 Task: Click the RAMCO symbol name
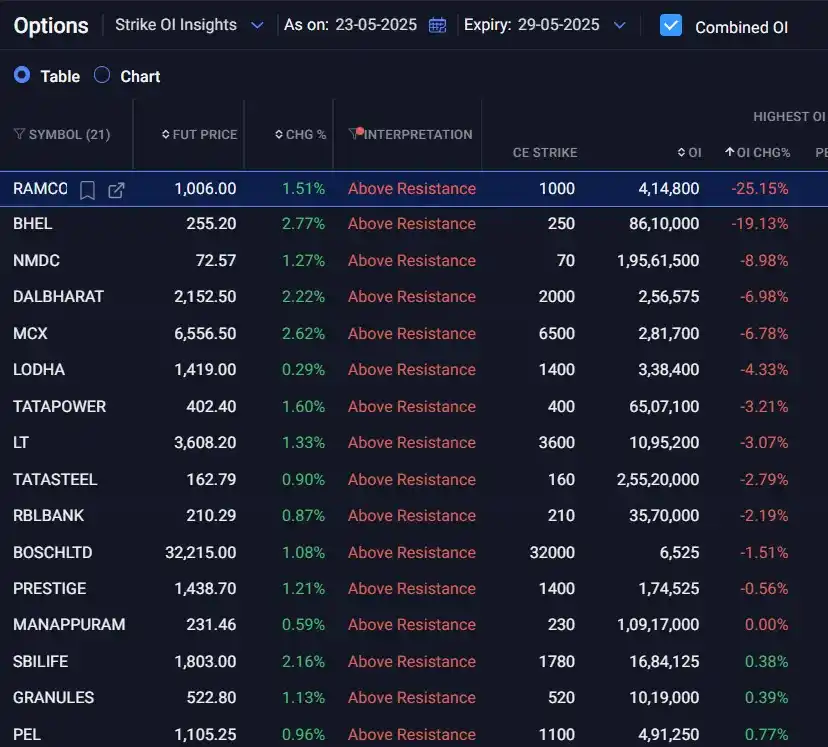40,188
